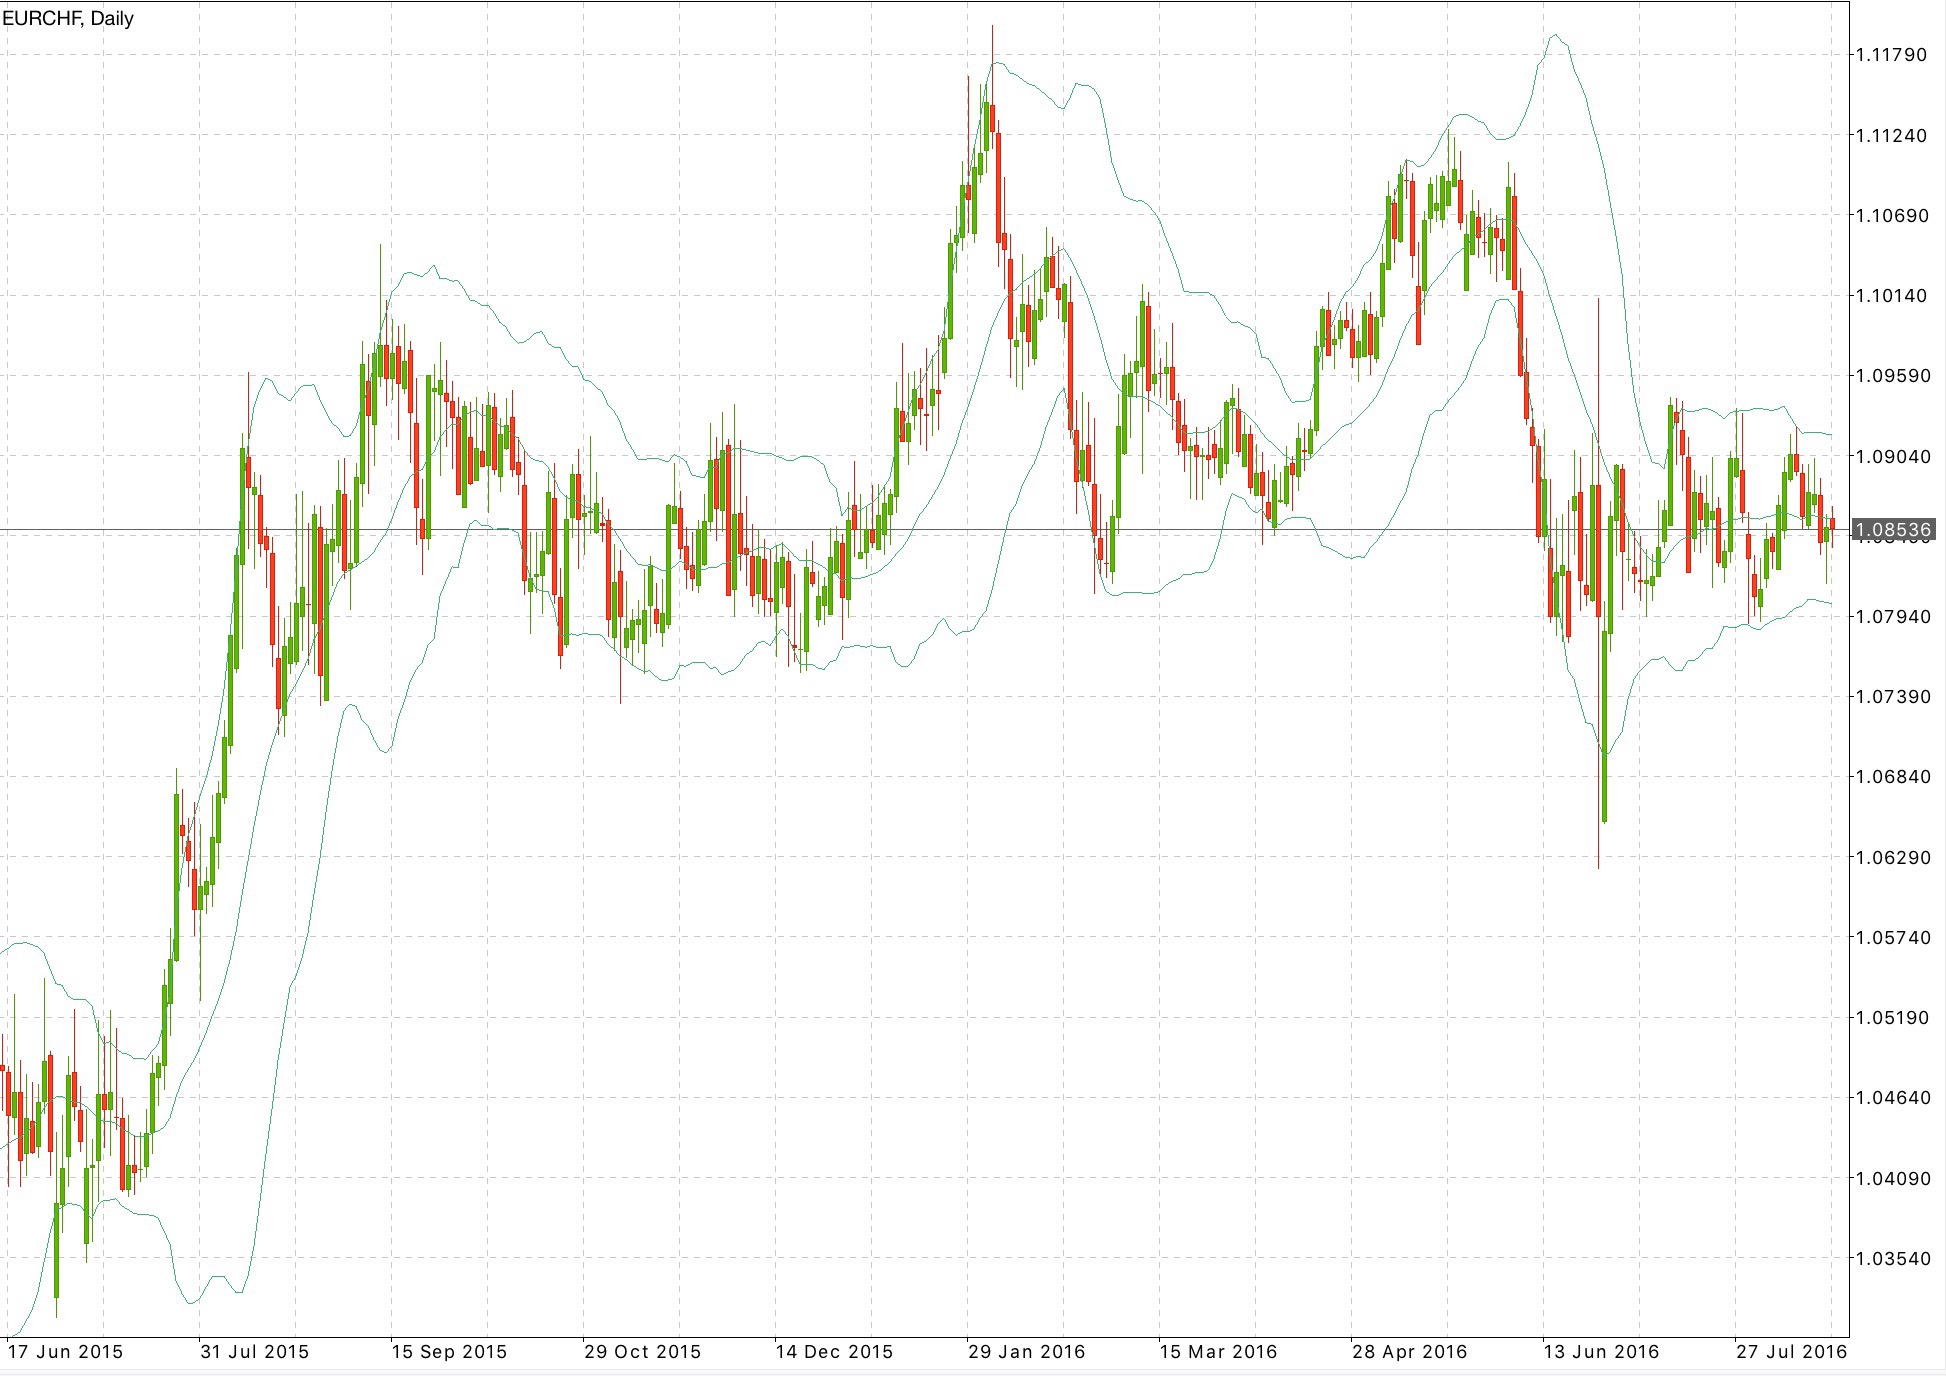This screenshot has height=1376, width=1946.
Task: Choose the 29 Jan 2016 date label
Action: click(1026, 1352)
